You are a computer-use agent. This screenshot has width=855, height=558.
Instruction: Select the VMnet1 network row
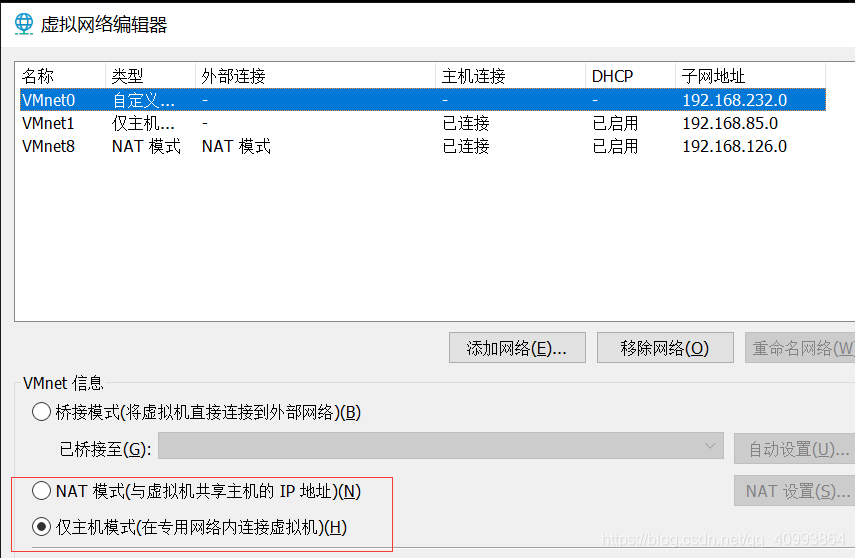[423, 123]
